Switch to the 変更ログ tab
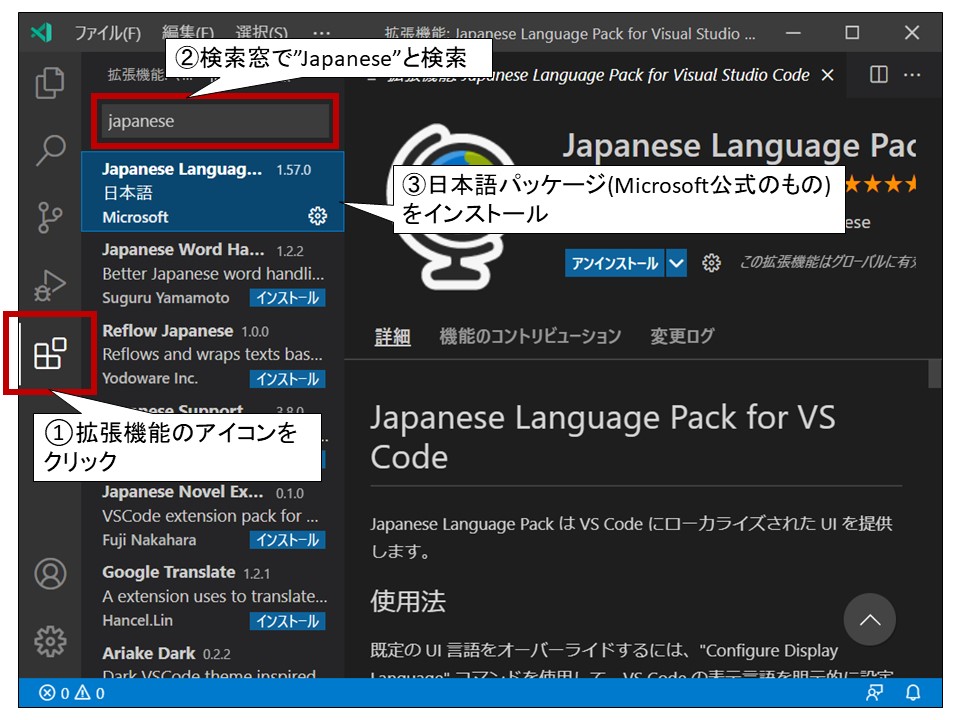The image size is (960, 720). tap(682, 336)
